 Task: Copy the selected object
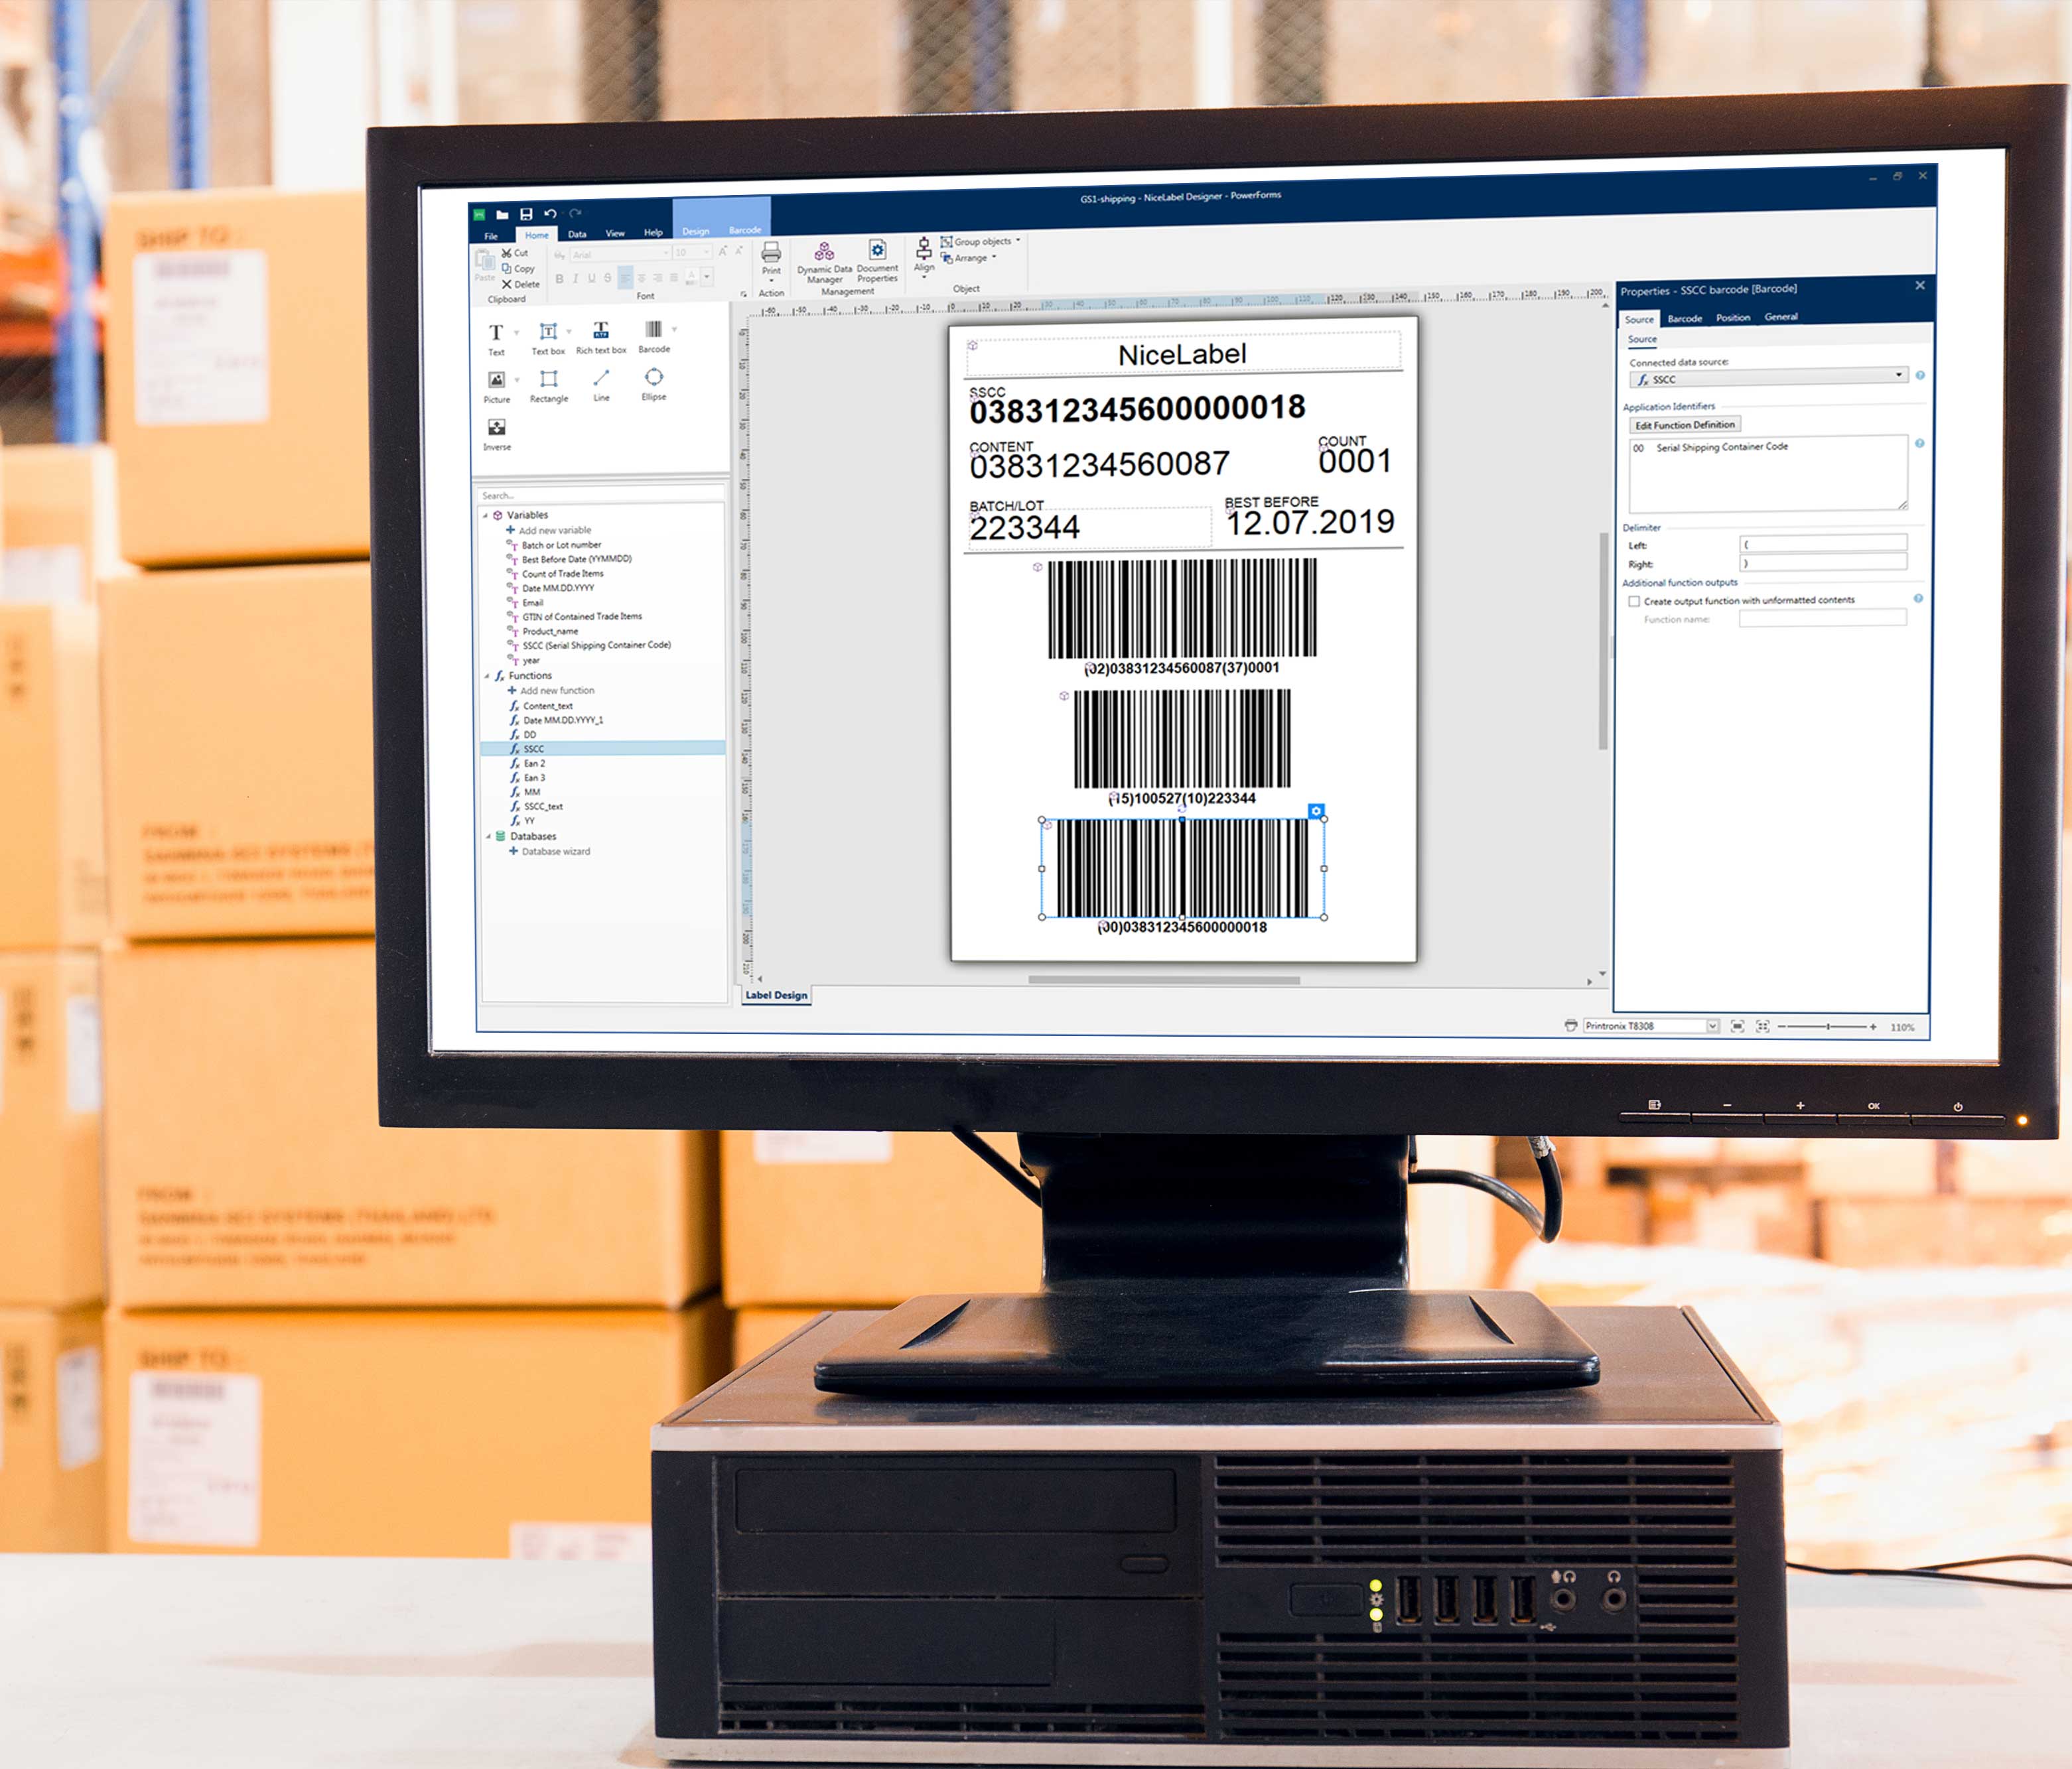[518, 268]
